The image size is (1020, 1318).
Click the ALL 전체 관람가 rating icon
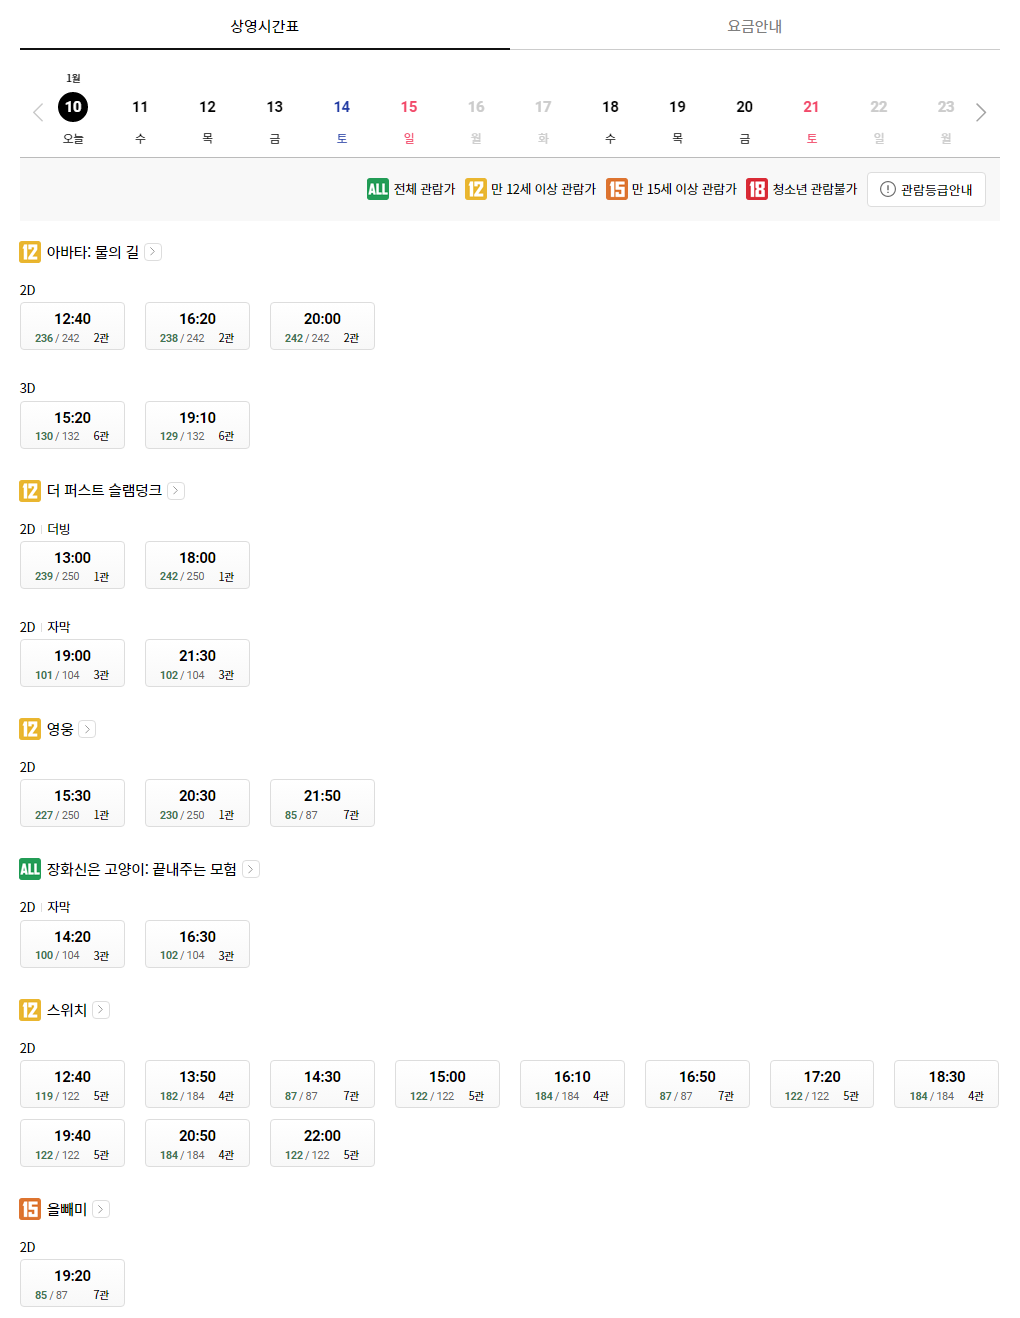click(378, 189)
